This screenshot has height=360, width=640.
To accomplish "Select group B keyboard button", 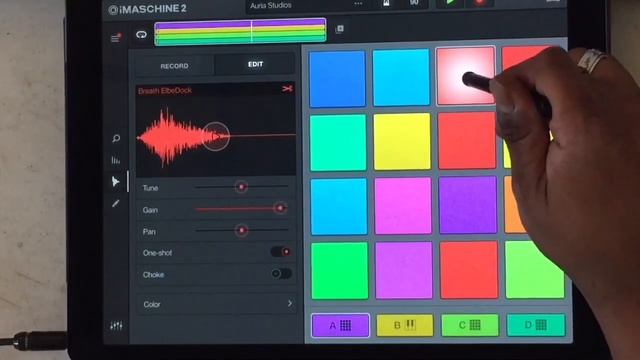I will [x=404, y=325].
